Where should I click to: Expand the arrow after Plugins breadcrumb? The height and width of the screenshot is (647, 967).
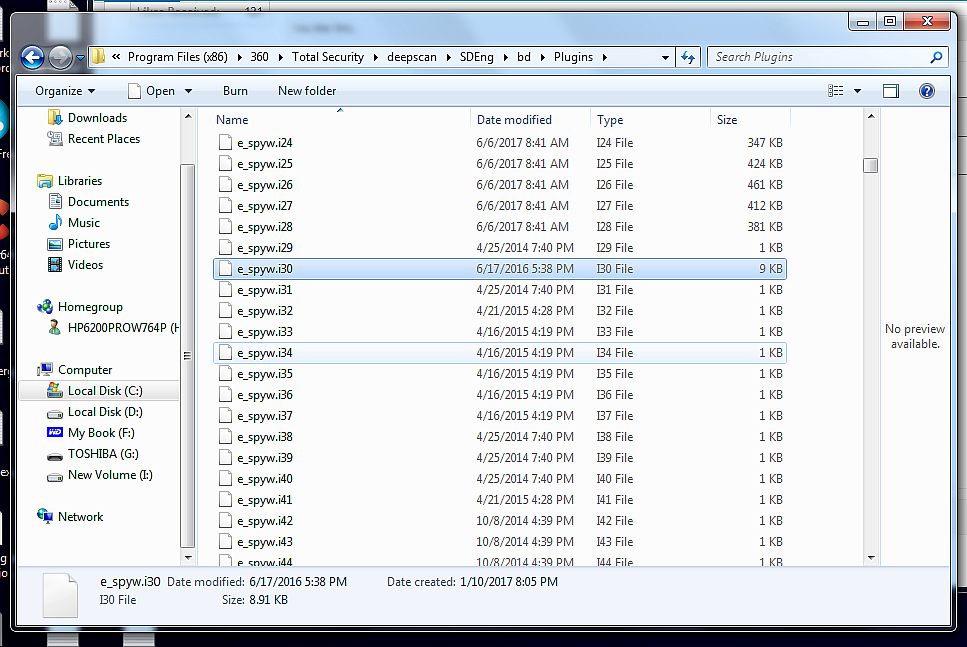coord(604,57)
